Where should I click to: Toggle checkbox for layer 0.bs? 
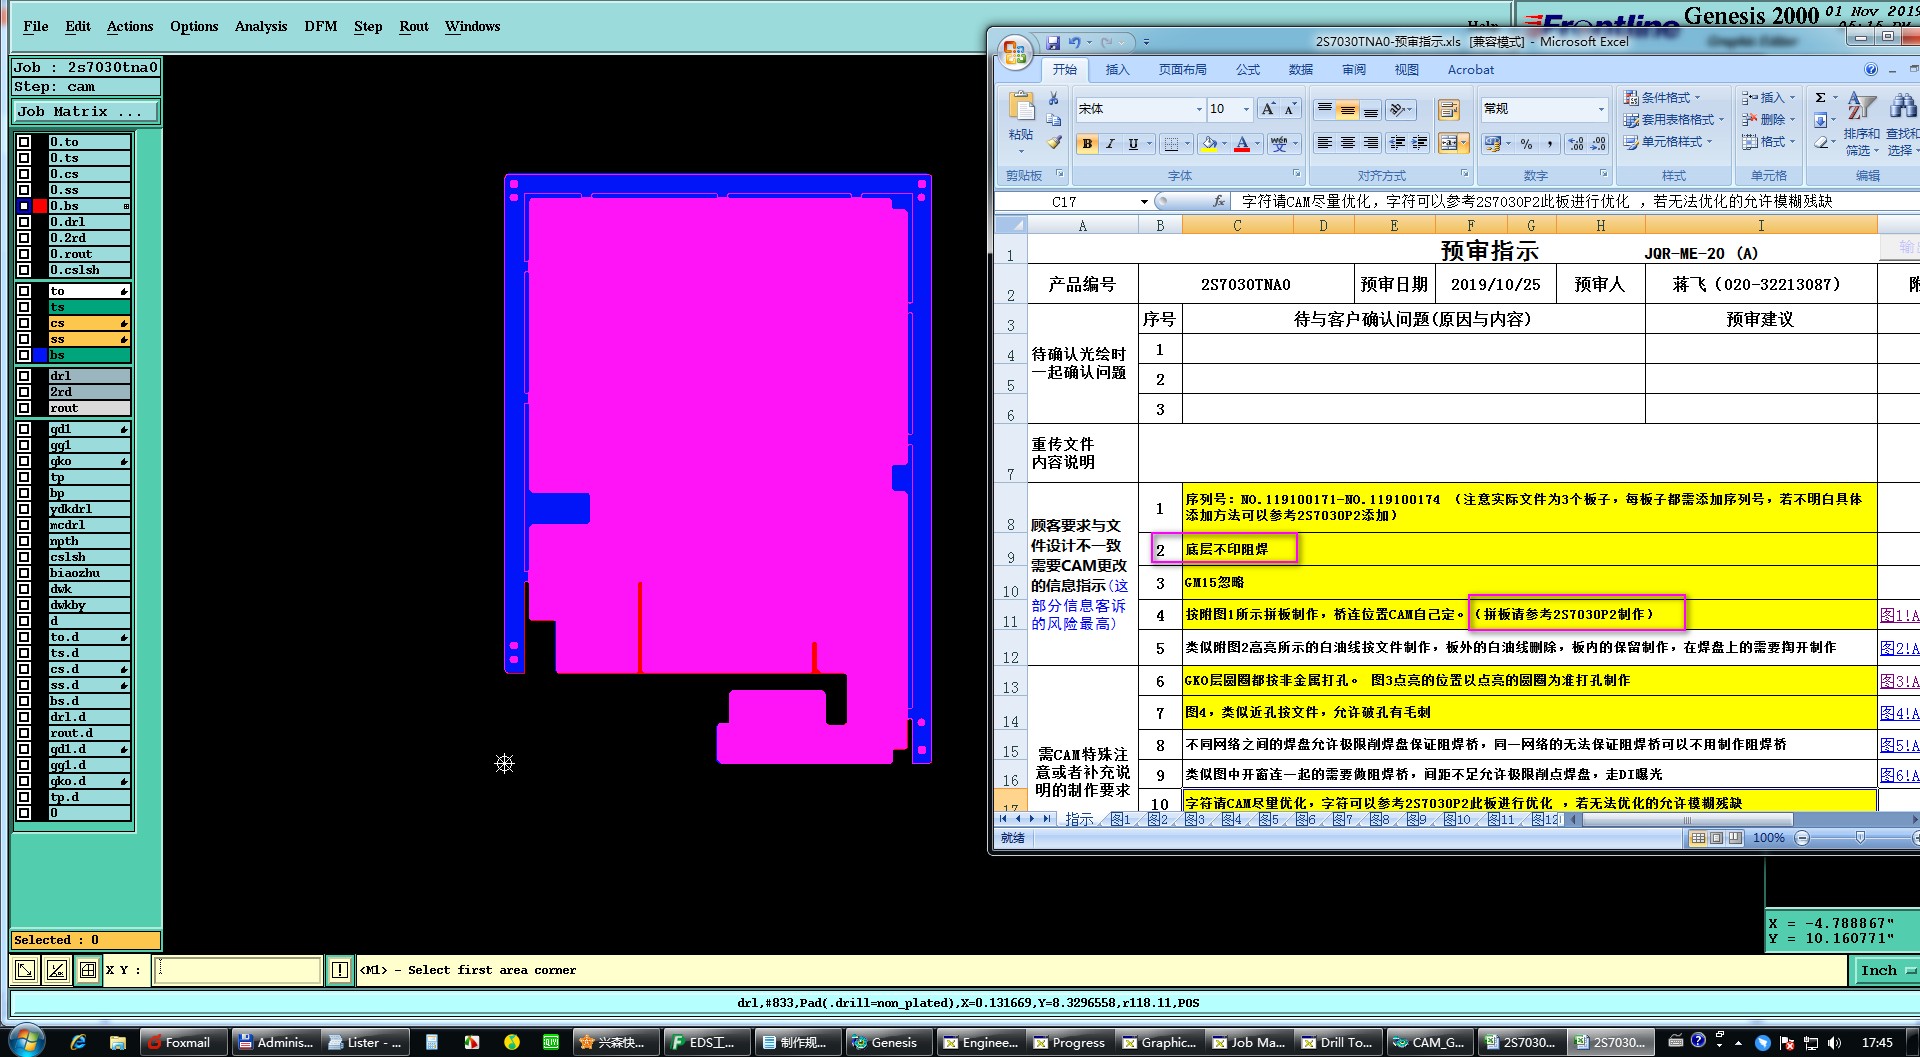(24, 206)
